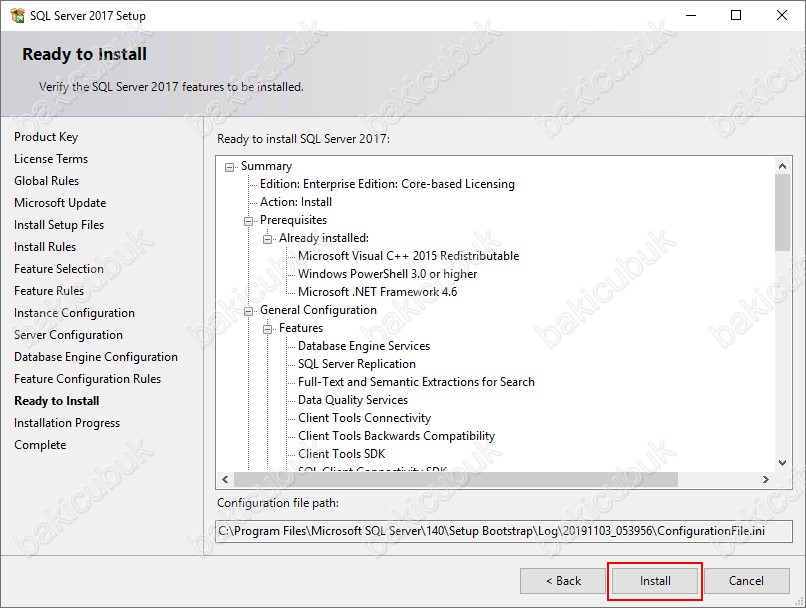Select the Already installed tree label

coord(324,238)
